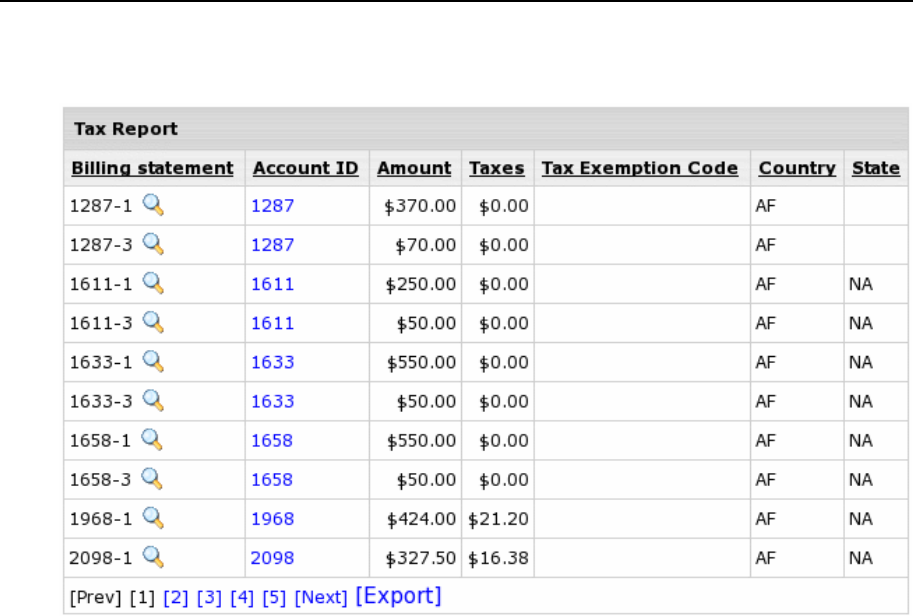Export the tax report
The height and width of the screenshot is (616, 913).
397,596
